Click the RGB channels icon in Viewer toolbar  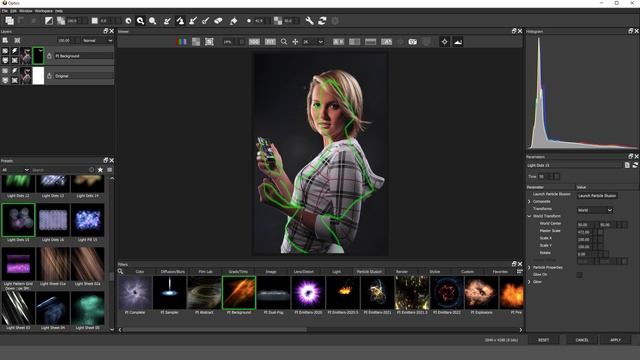[x=182, y=42]
